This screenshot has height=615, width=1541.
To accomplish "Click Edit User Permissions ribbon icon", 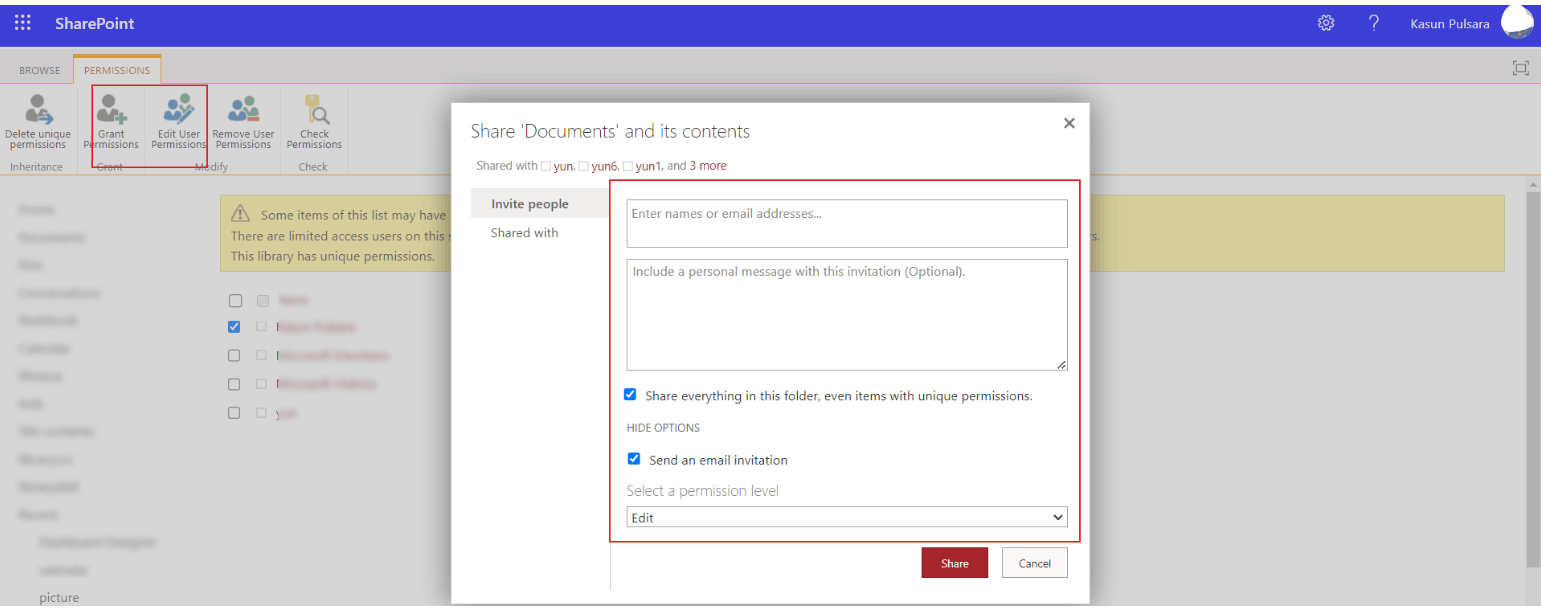I will tap(178, 122).
